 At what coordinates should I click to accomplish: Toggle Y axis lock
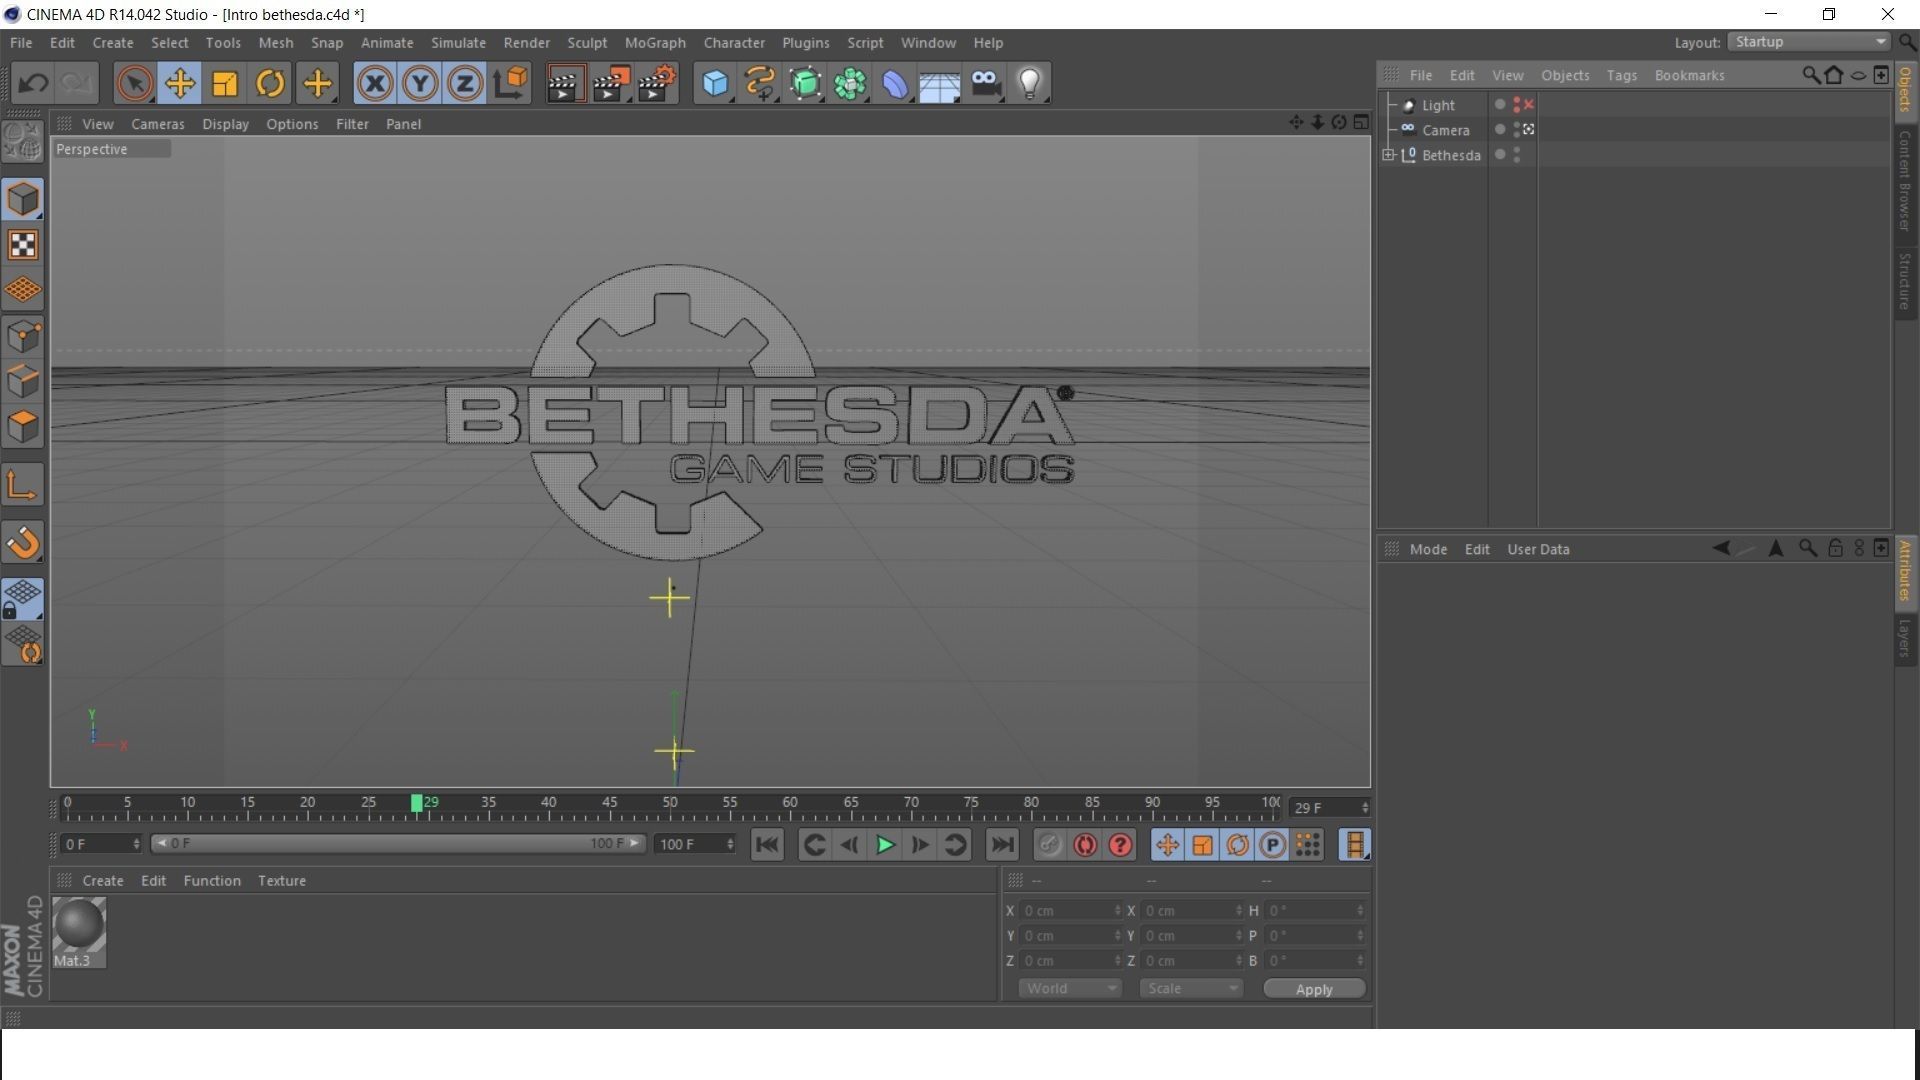(x=420, y=84)
